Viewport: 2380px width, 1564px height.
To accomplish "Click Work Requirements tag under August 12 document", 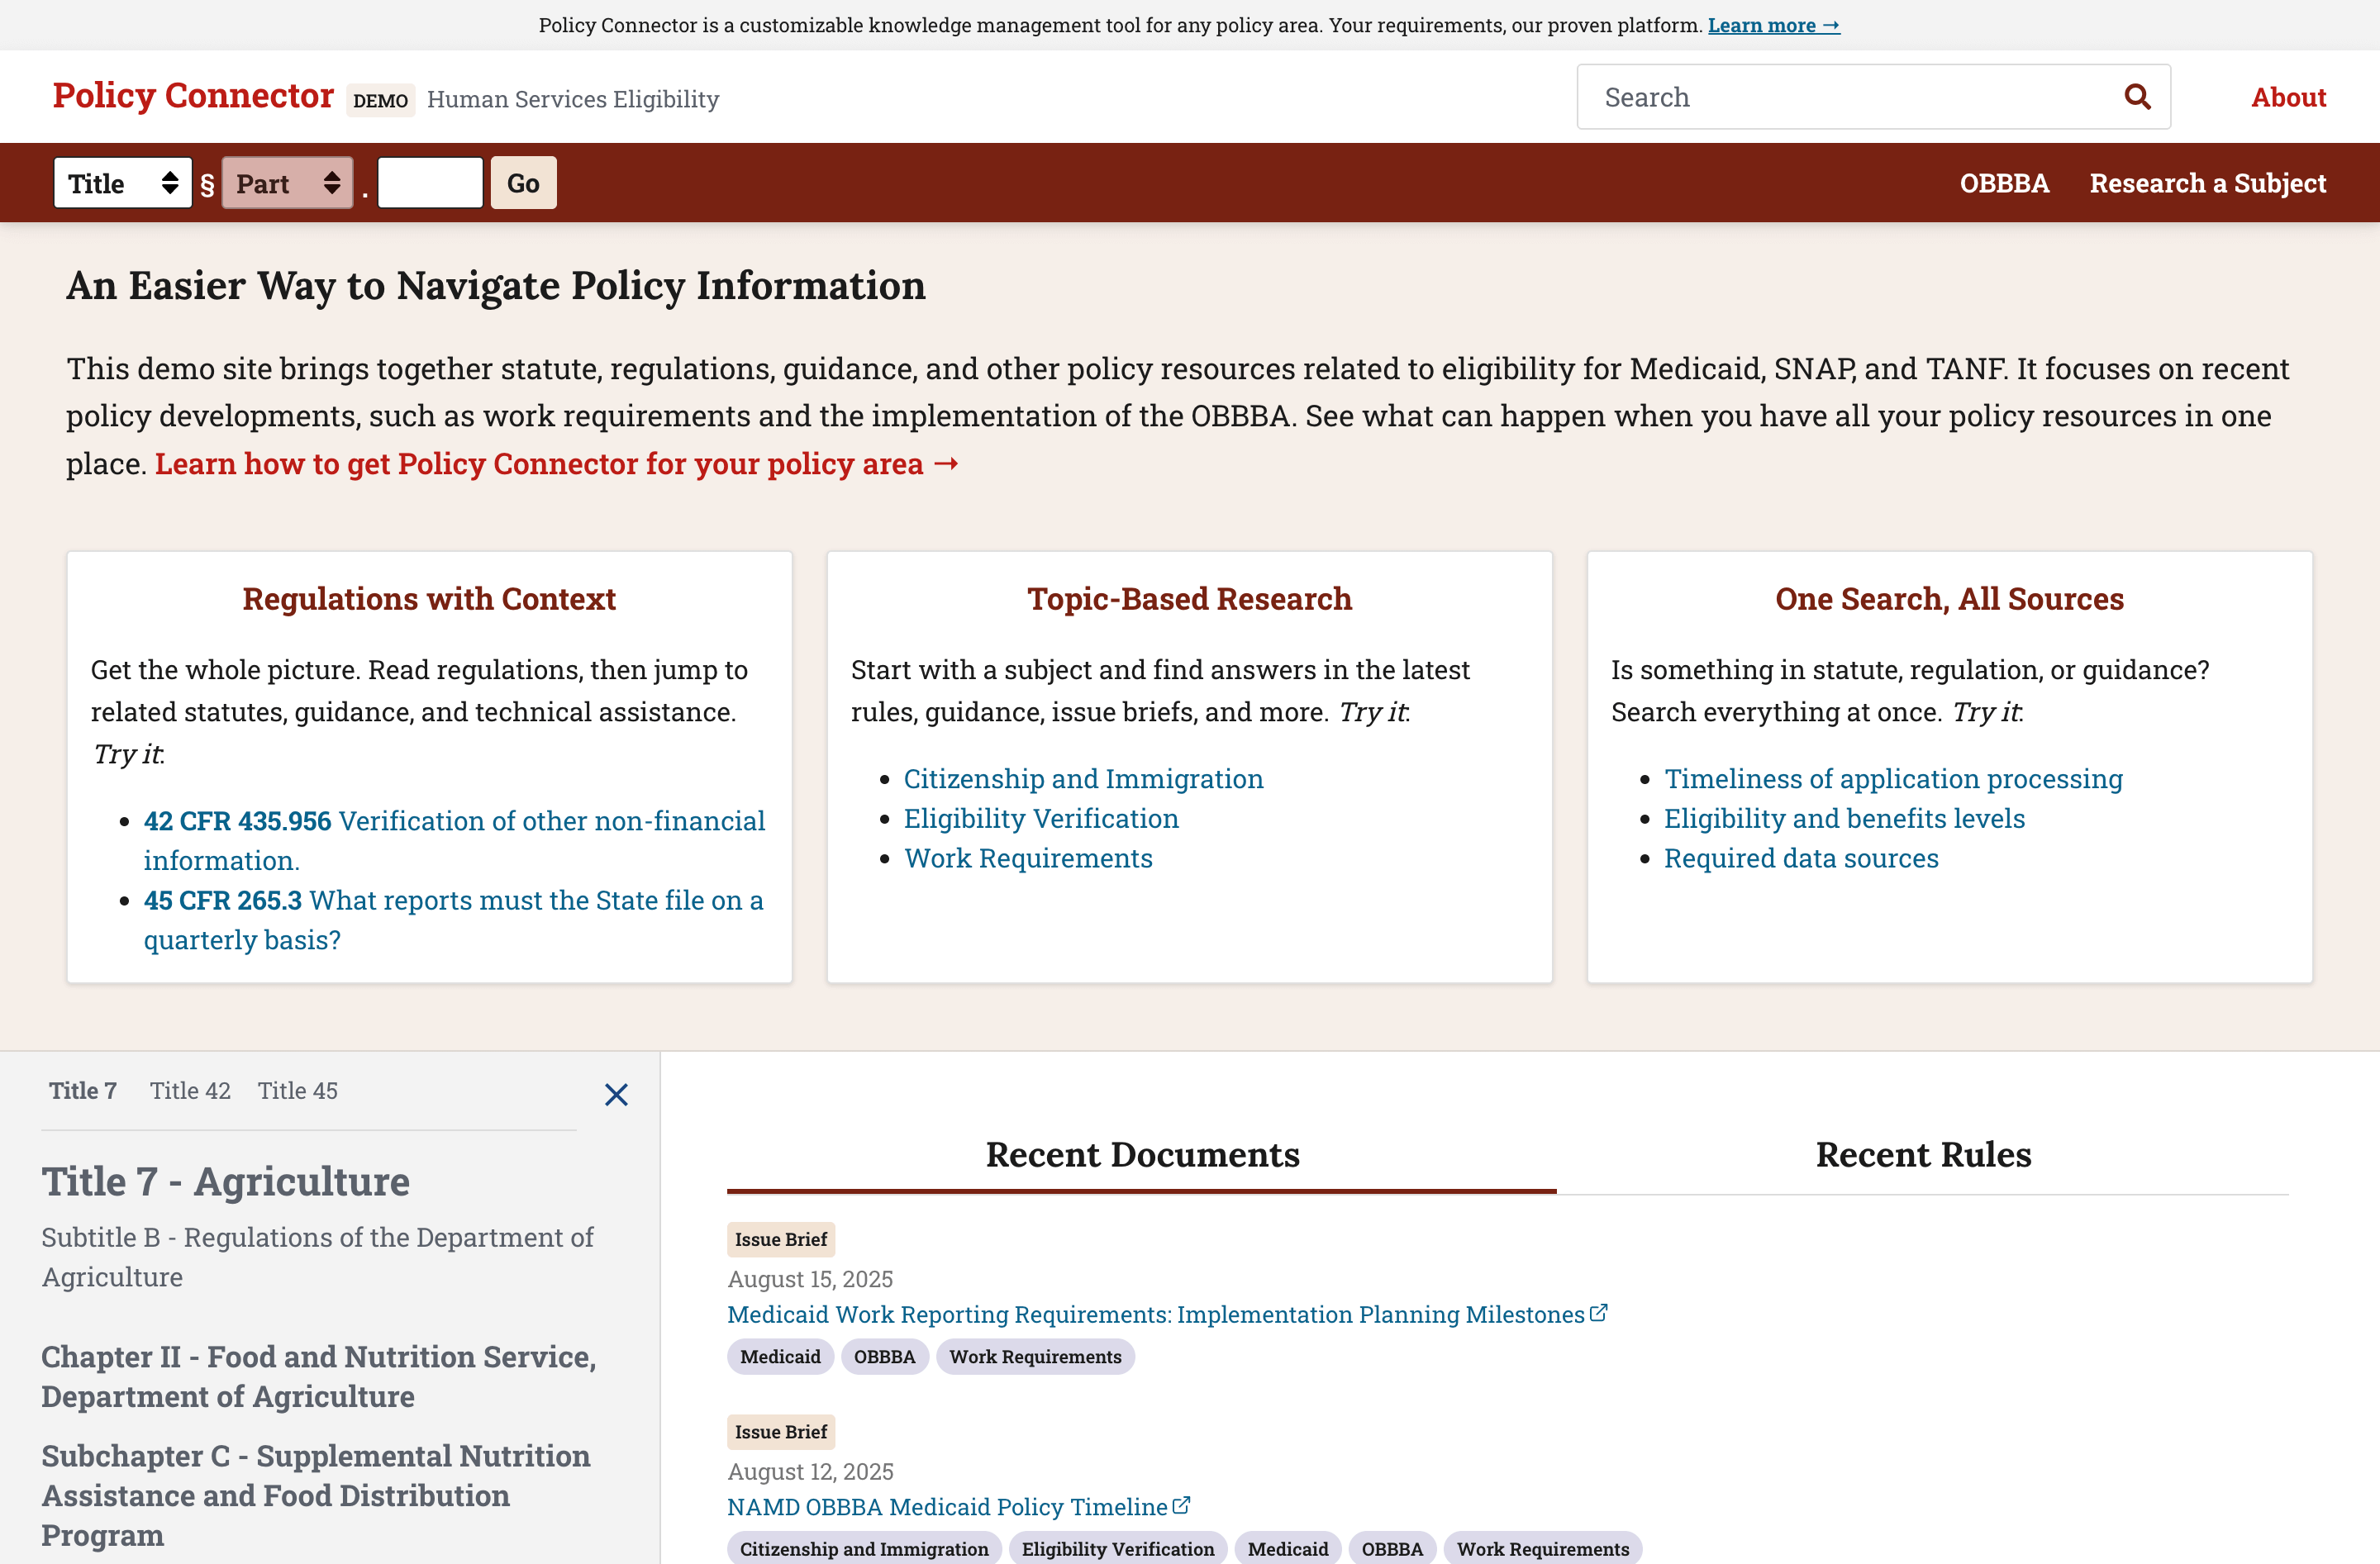I will (1543, 1548).
